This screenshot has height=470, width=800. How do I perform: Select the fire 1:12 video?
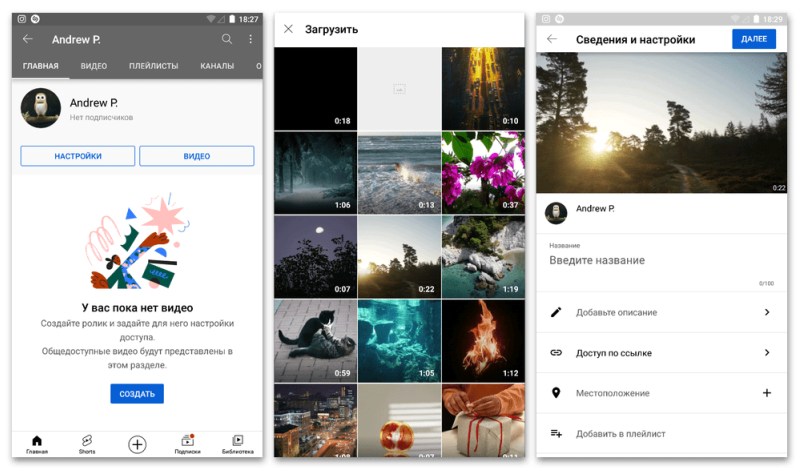coord(483,341)
